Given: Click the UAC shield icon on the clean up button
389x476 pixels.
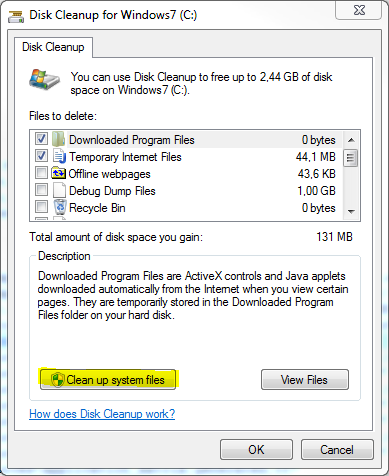Looking at the screenshot, I should (57, 380).
